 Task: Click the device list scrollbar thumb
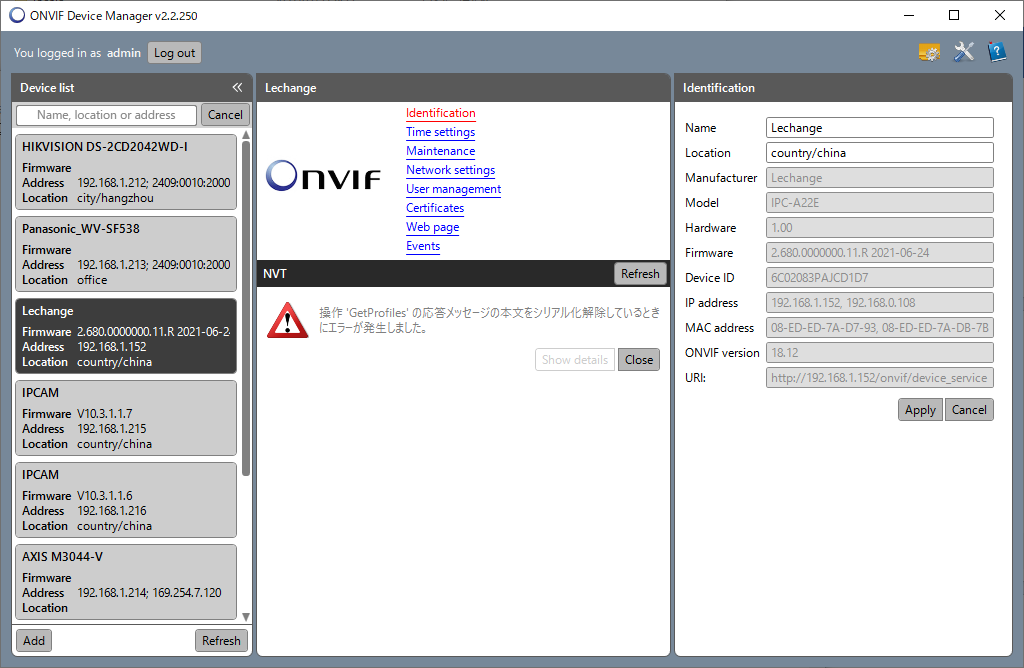[x=246, y=308]
